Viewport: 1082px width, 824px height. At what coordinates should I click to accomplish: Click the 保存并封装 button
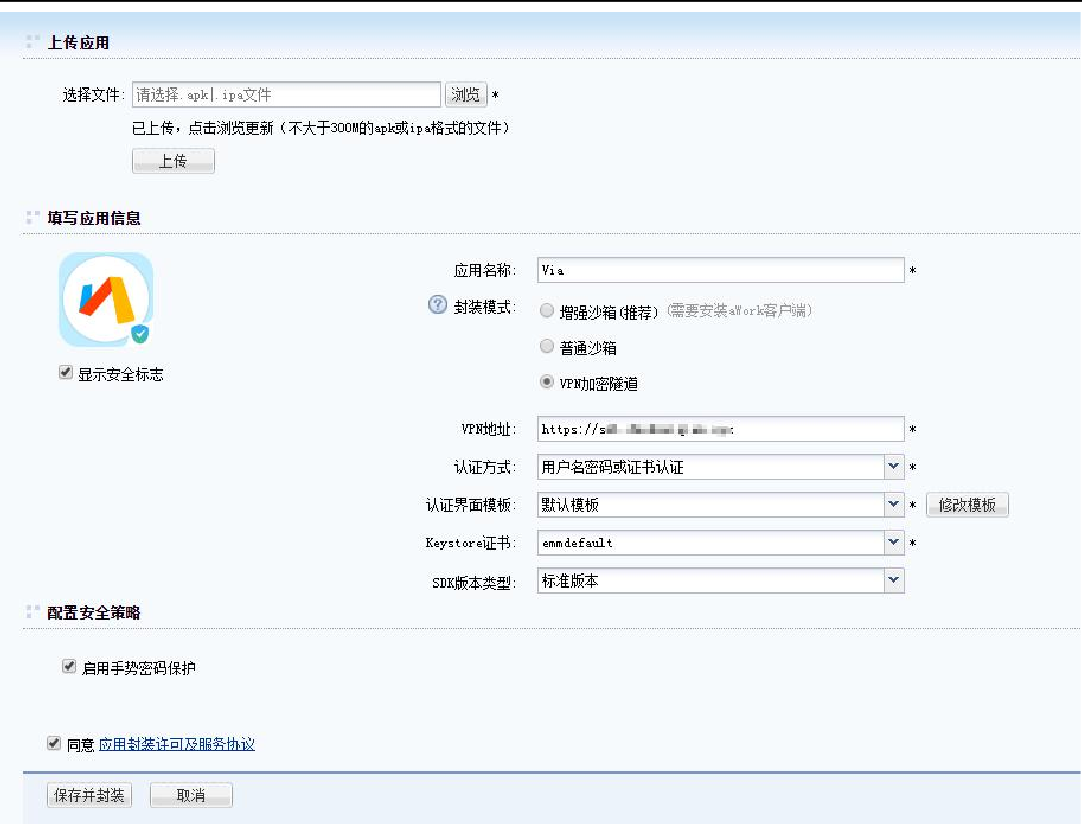pyautogui.click(x=89, y=795)
